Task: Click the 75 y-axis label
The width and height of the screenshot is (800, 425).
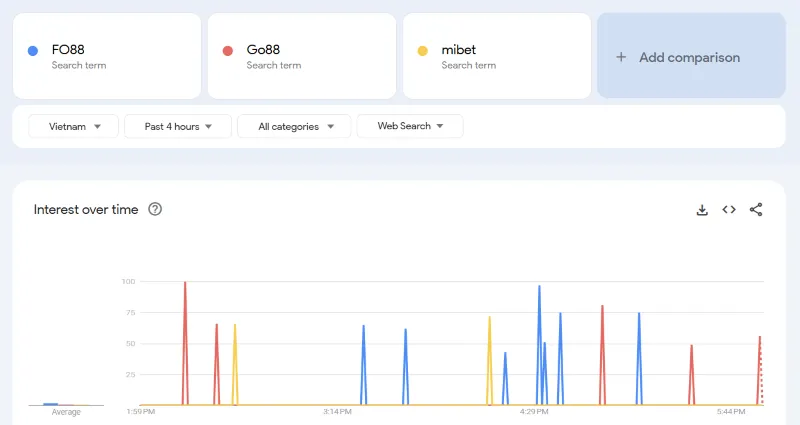Action: 131,313
